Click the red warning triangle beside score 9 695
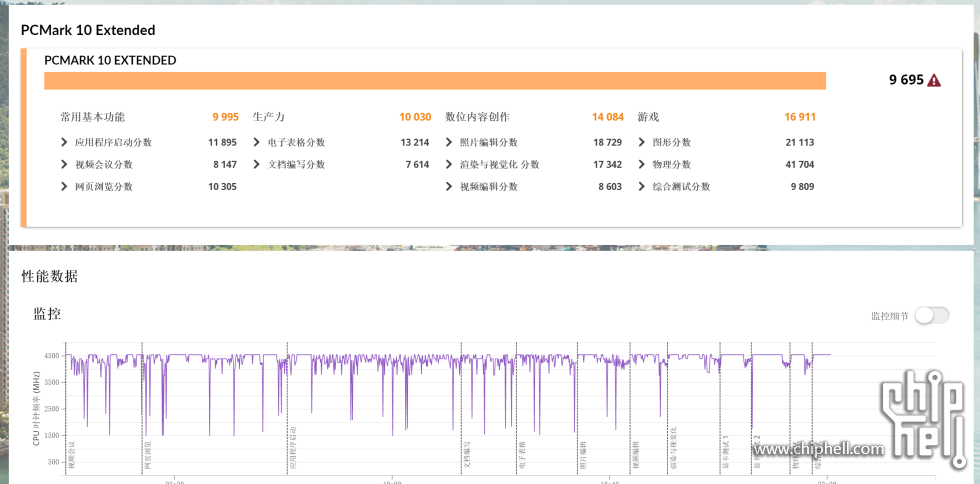Screen dimensions: 980x484 coord(934,80)
